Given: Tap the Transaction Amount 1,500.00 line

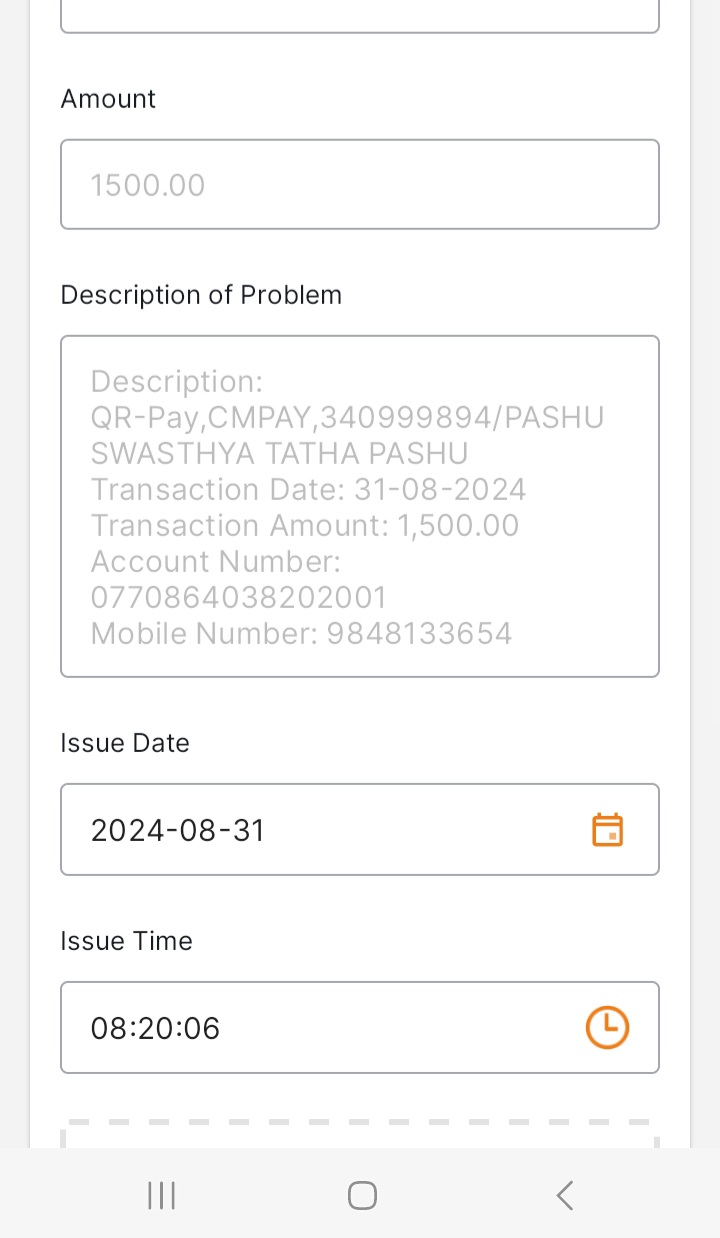Looking at the screenshot, I should (305, 525).
